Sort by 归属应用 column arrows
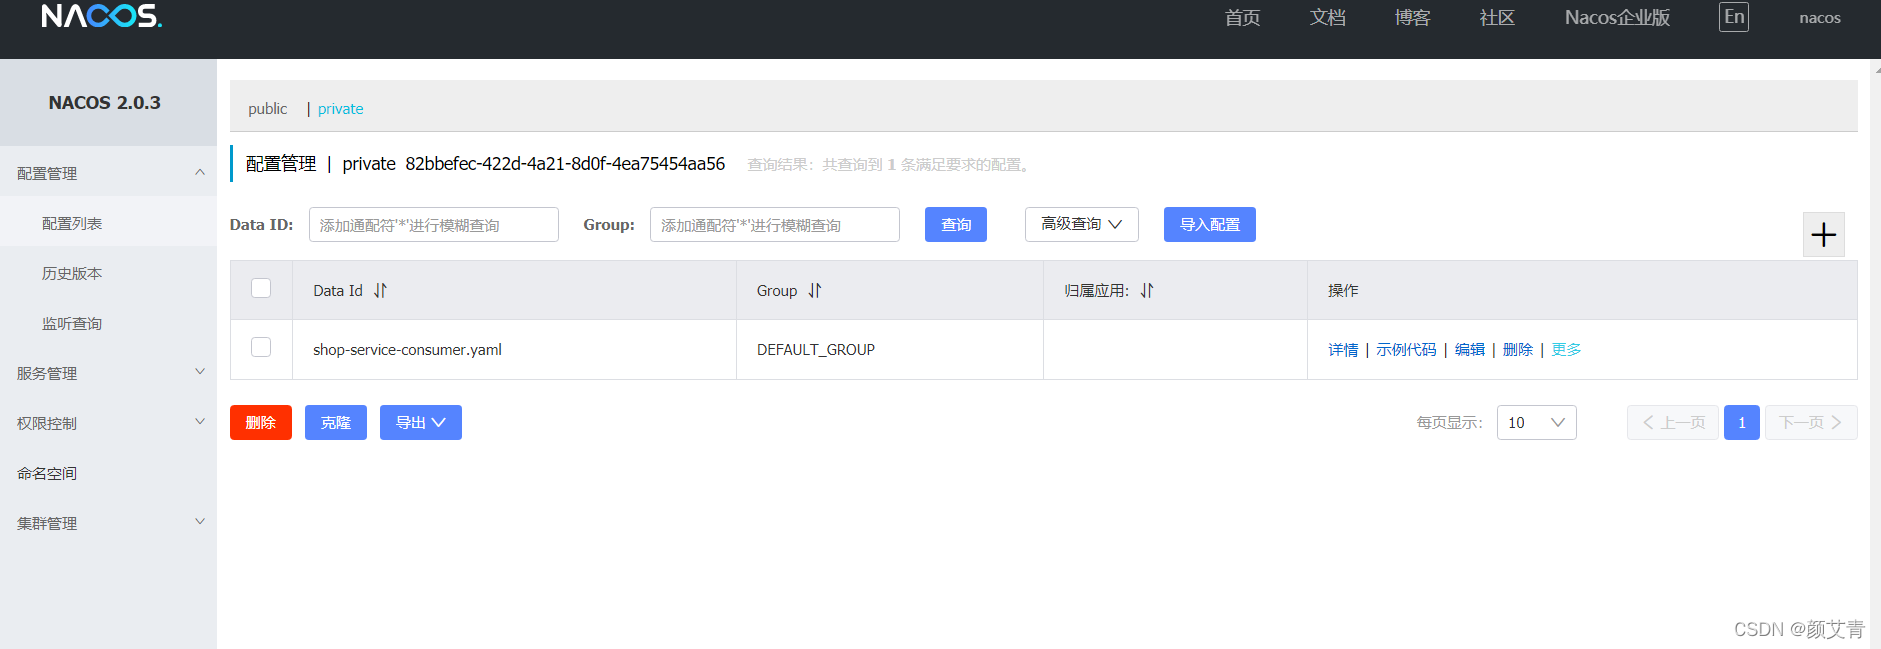Screen dimensions: 1881x649 click(1147, 291)
